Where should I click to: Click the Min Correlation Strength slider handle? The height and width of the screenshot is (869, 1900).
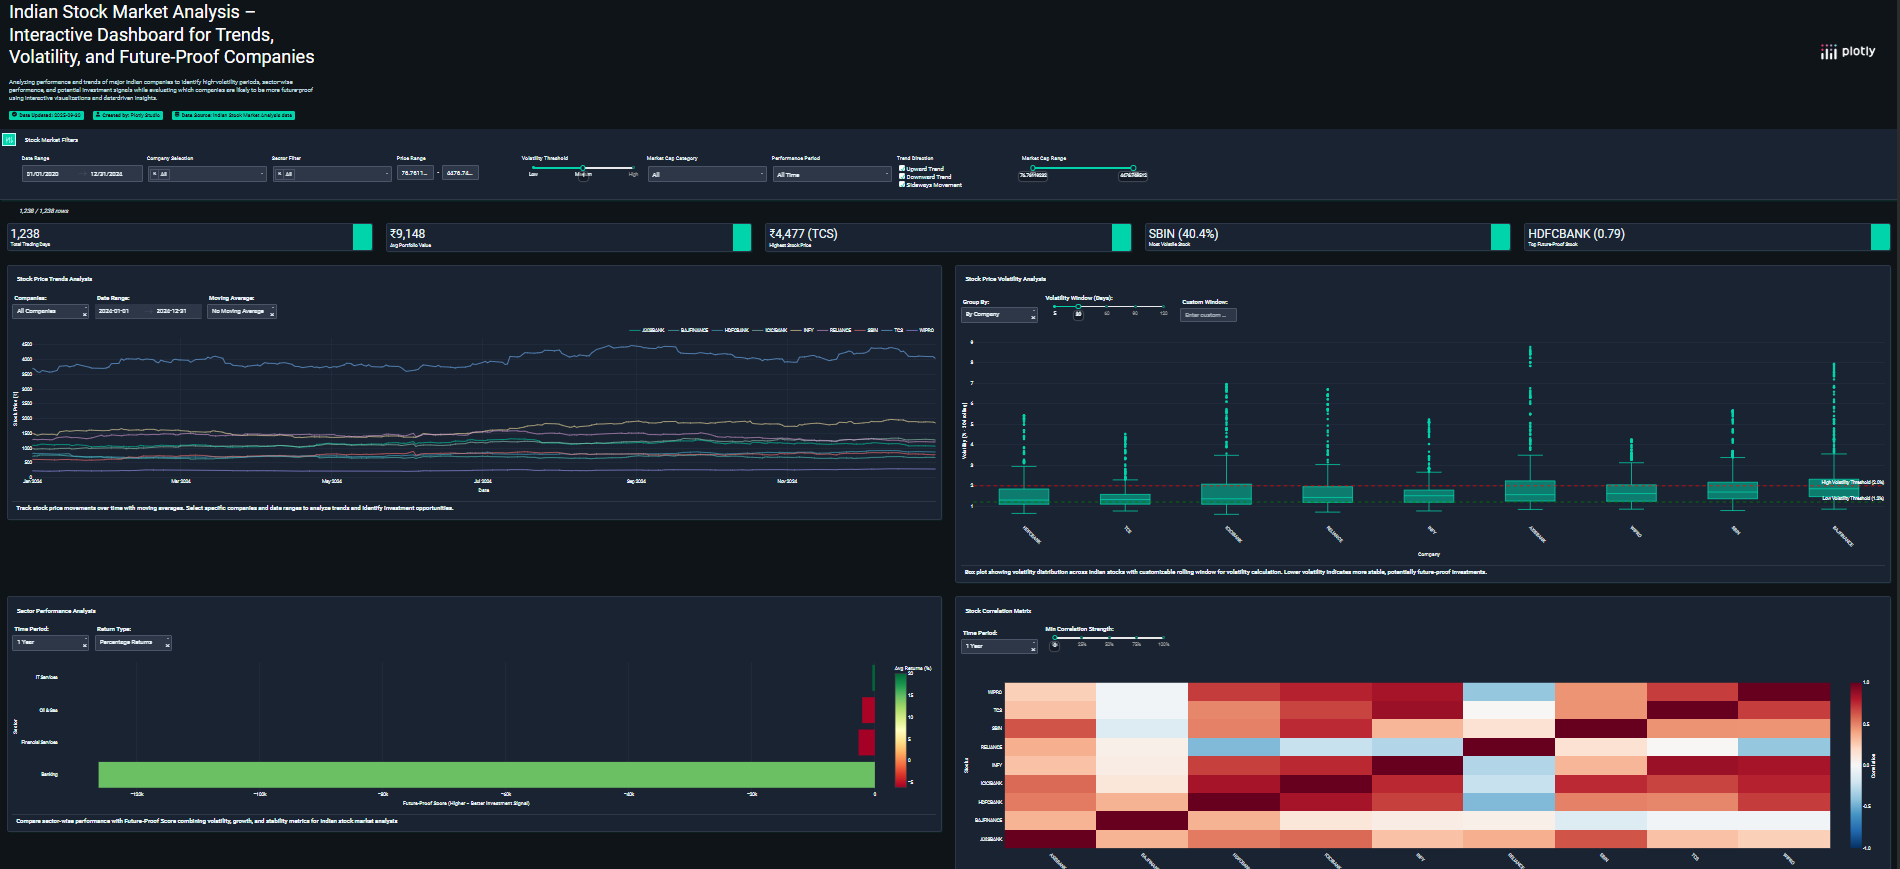[1054, 638]
